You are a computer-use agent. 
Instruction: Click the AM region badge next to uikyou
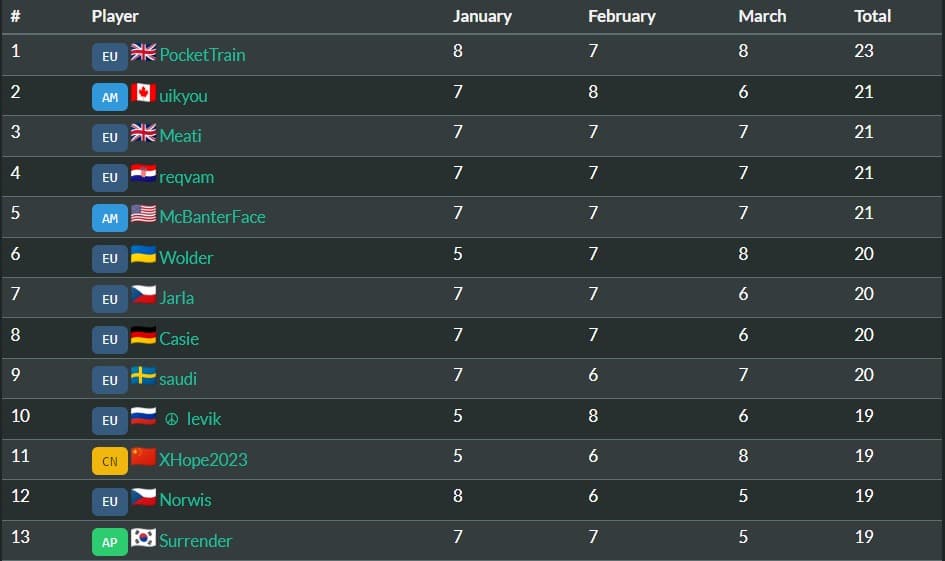(110, 97)
